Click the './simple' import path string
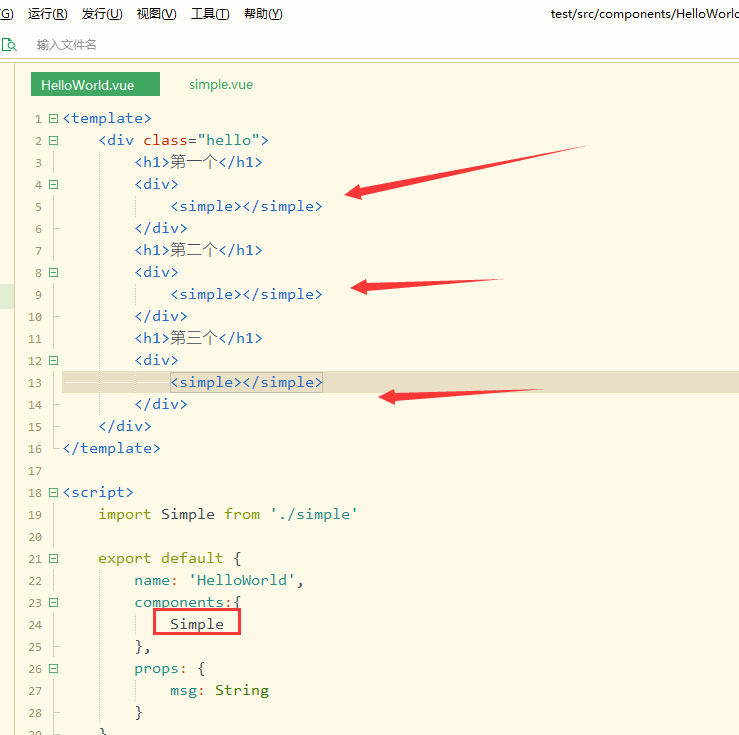This screenshot has width=739, height=735. coord(313,514)
